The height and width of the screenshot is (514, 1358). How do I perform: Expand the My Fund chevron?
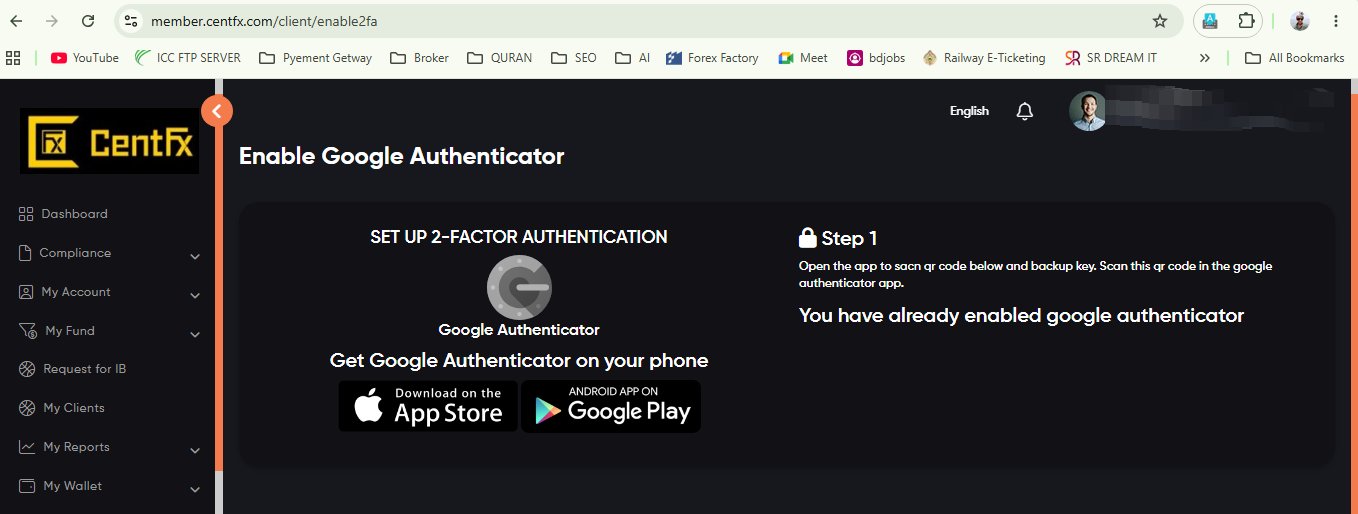(195, 334)
